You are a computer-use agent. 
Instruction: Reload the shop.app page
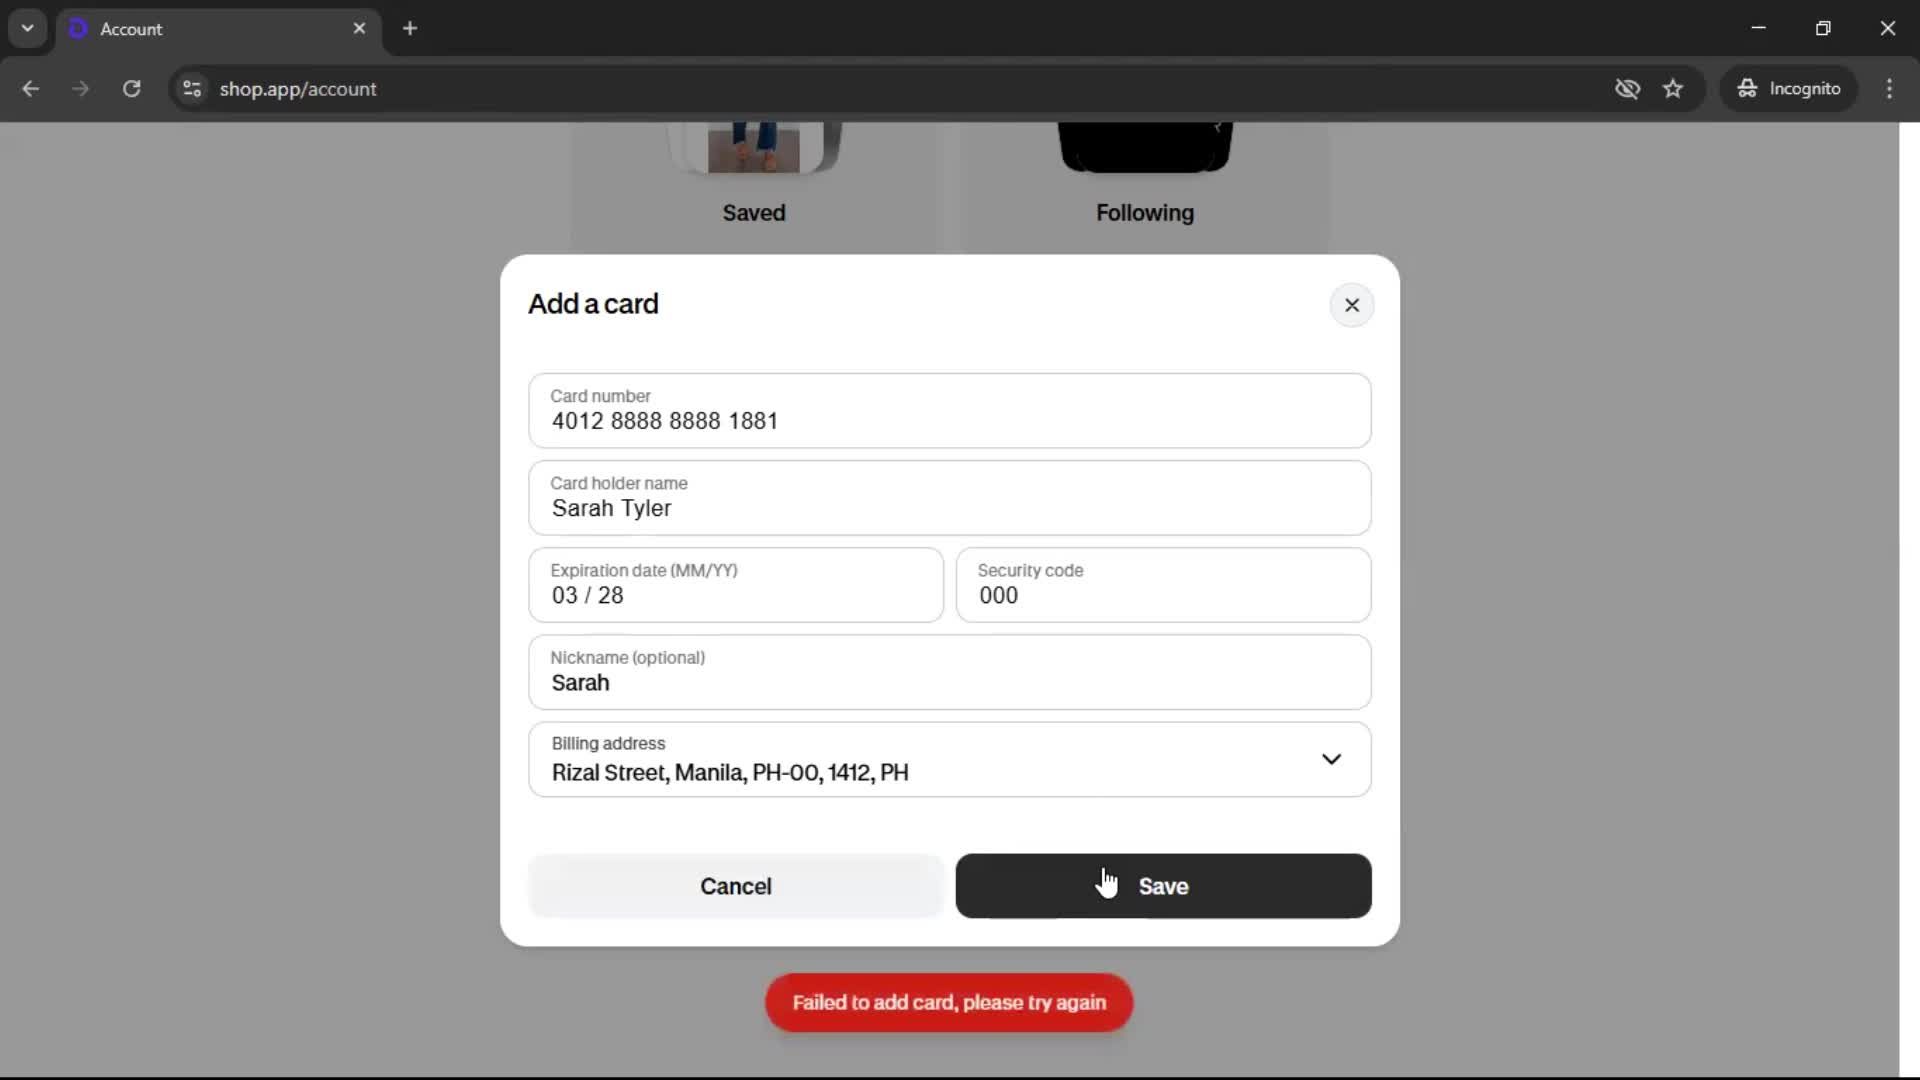pyautogui.click(x=131, y=89)
